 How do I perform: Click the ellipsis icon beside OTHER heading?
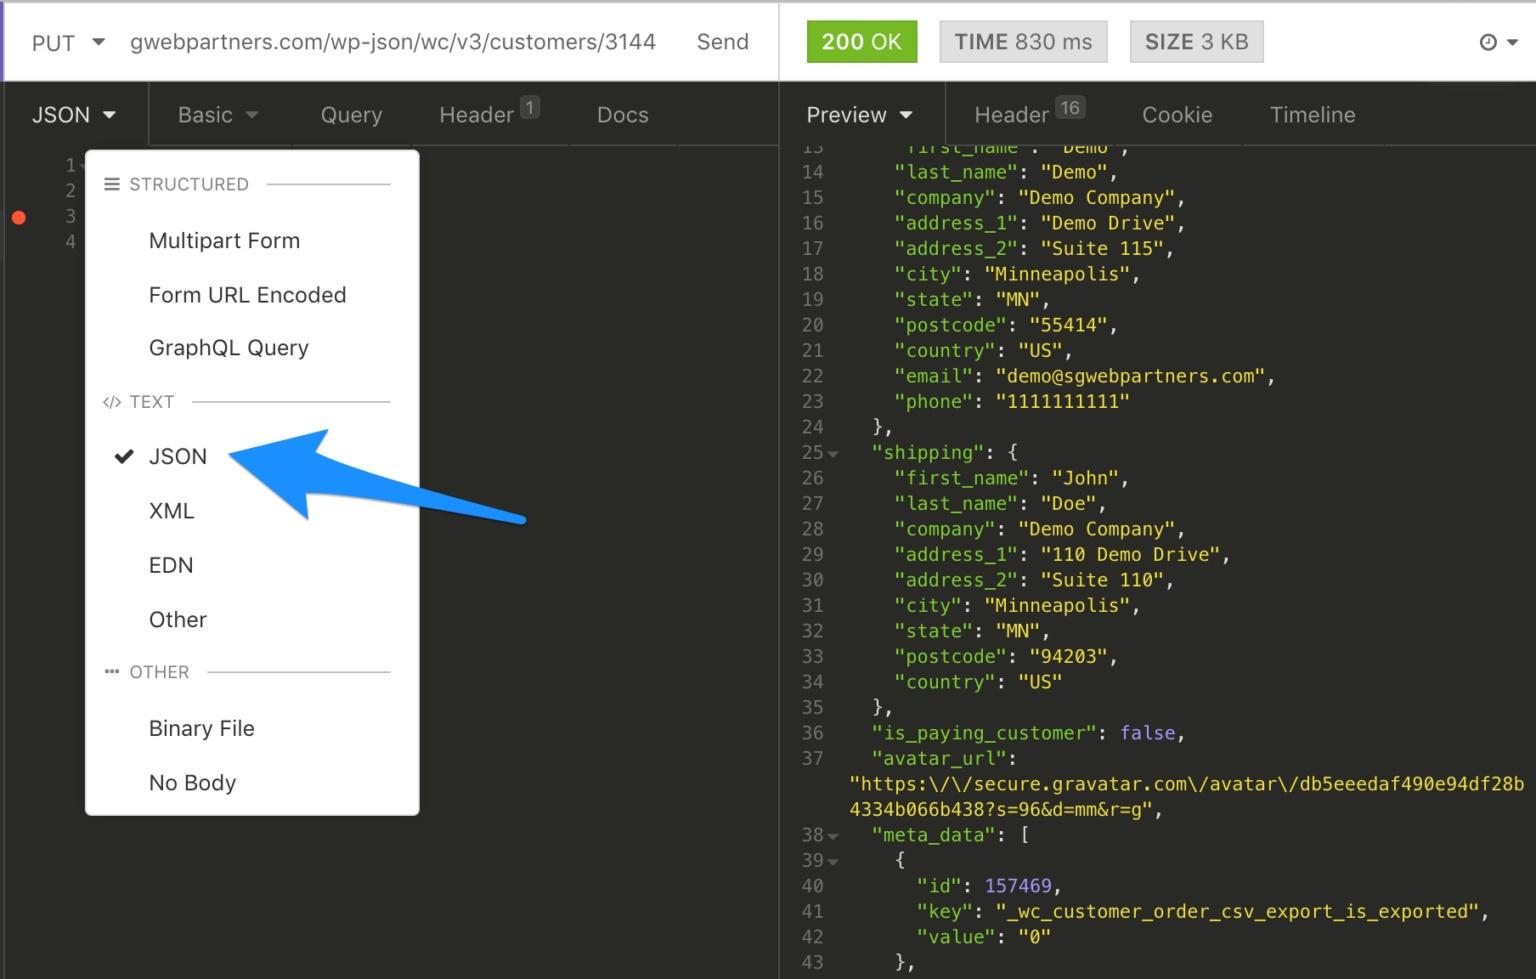coord(111,672)
